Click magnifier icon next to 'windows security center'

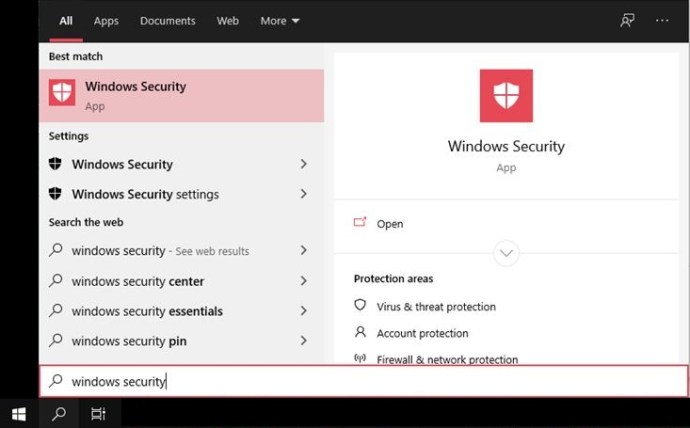point(55,280)
